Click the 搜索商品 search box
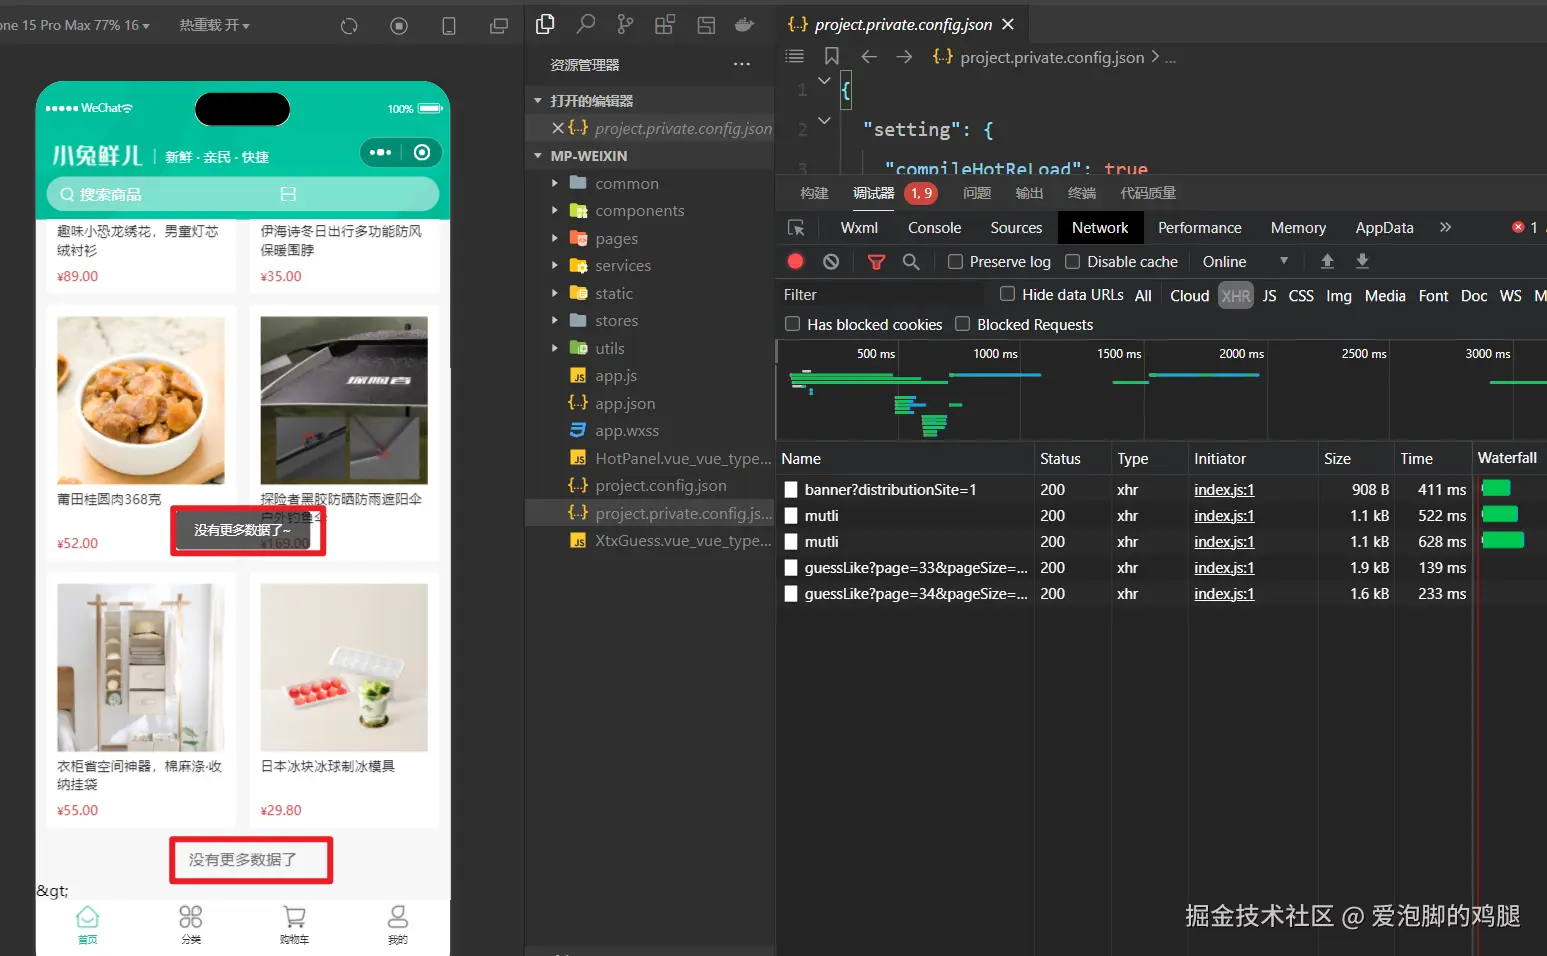This screenshot has width=1547, height=956. (x=243, y=194)
